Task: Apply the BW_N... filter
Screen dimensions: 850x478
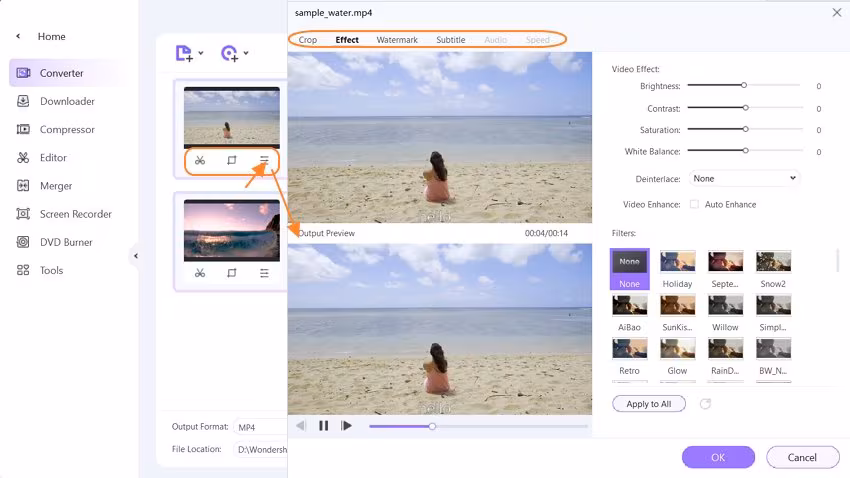Action: 773,356
